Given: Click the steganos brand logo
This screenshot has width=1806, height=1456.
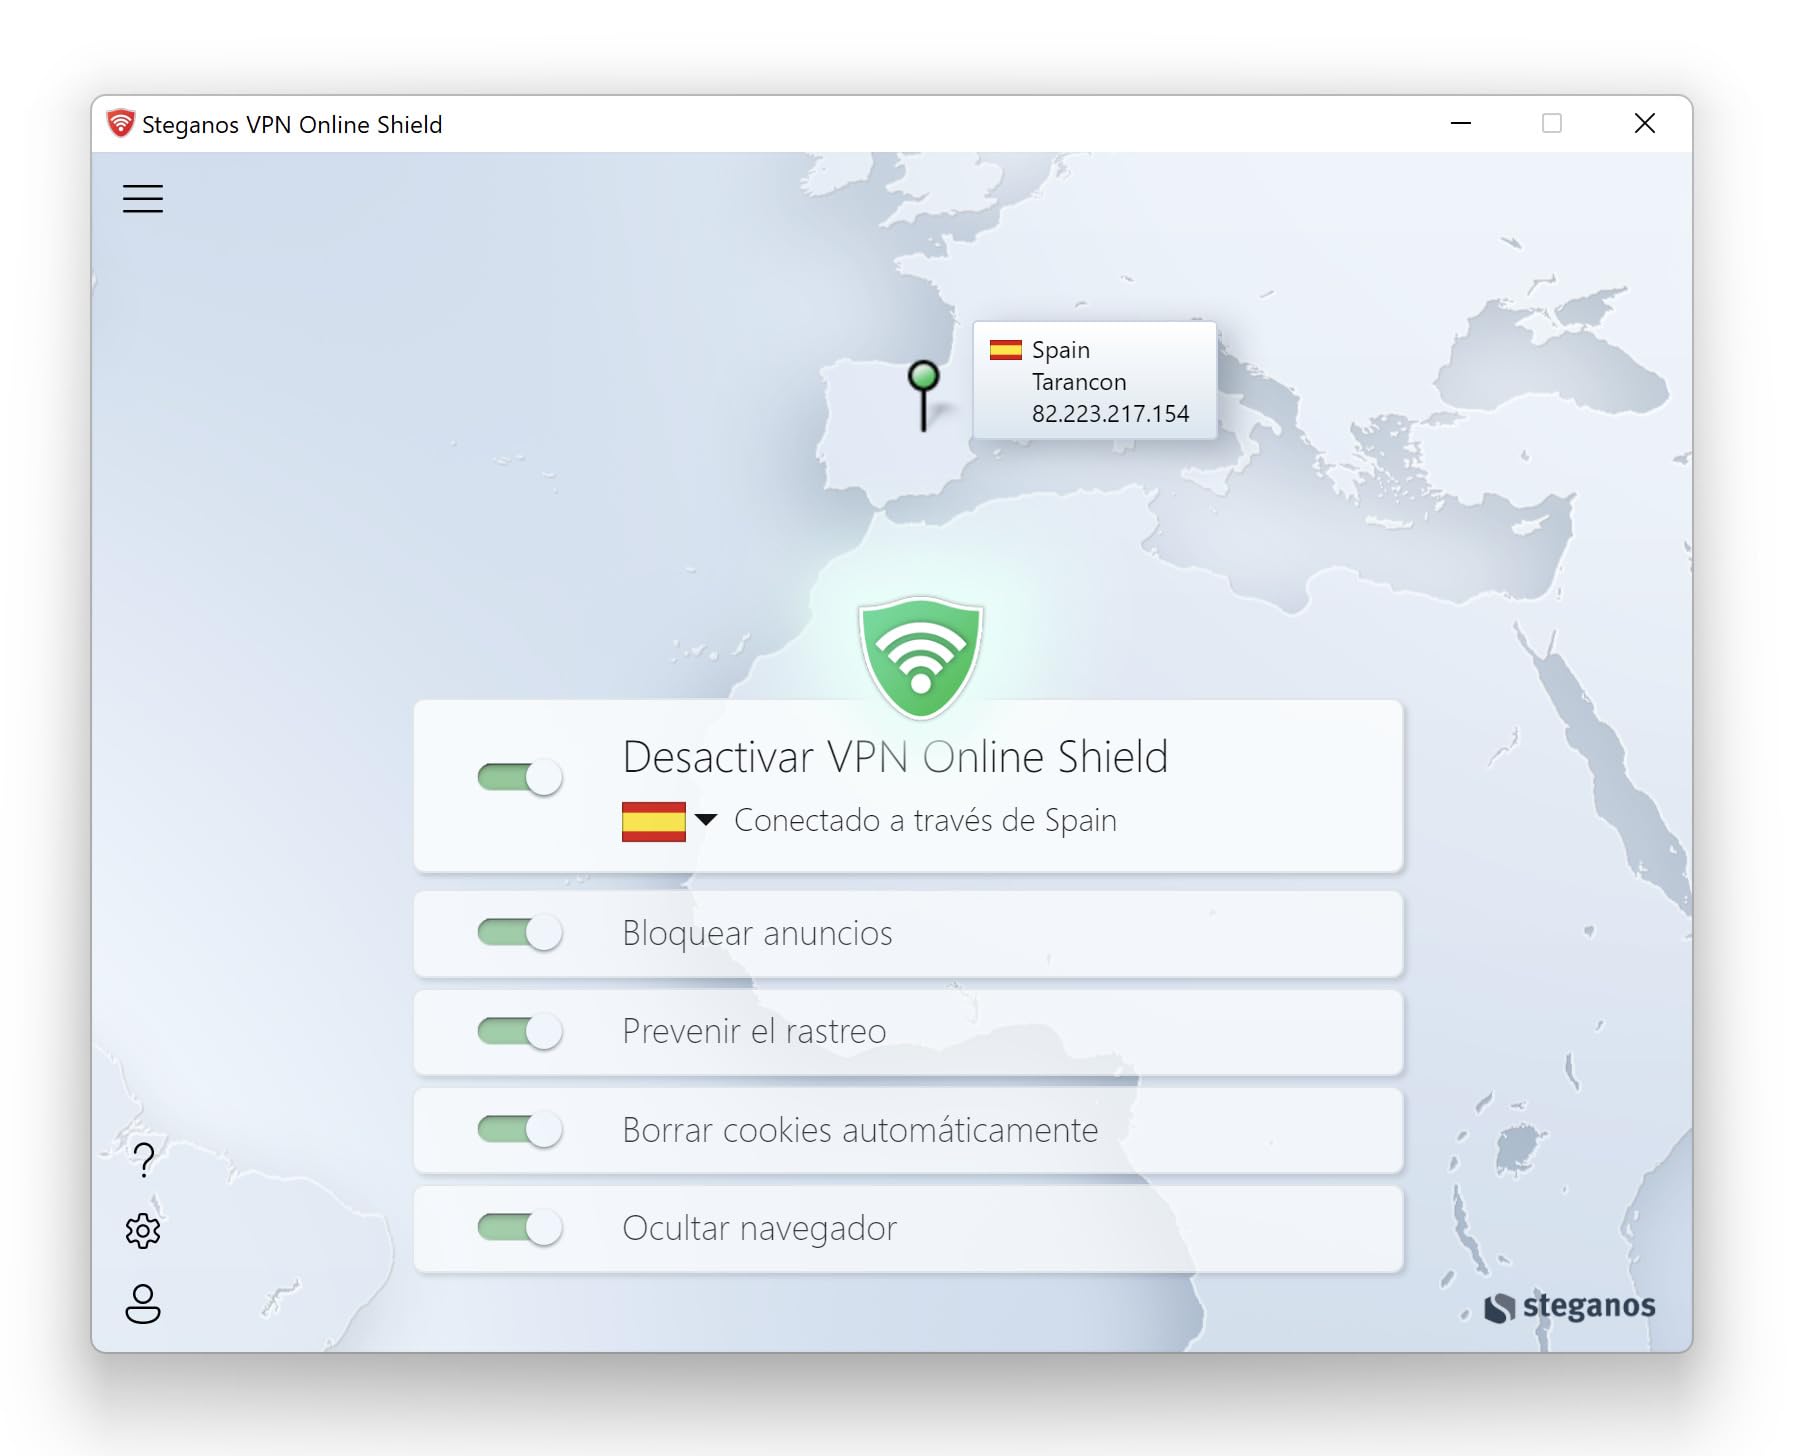Looking at the screenshot, I should pyautogui.click(x=1570, y=1307).
